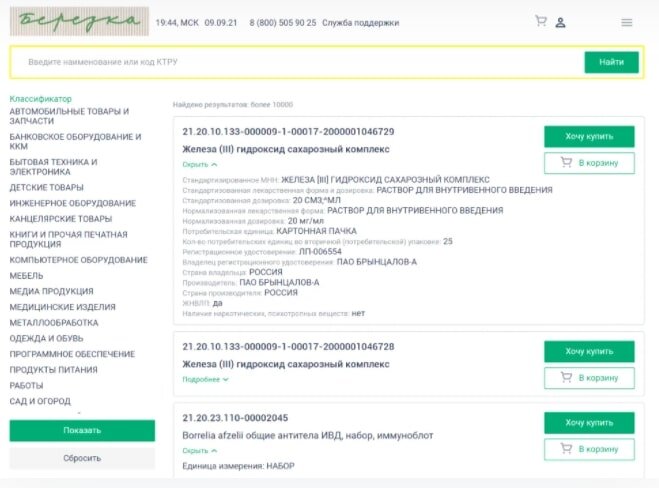Click Хочу купить for Borrelia afzelii item
Image resolution: width=659 pixels, height=488 pixels.
pyautogui.click(x=589, y=423)
